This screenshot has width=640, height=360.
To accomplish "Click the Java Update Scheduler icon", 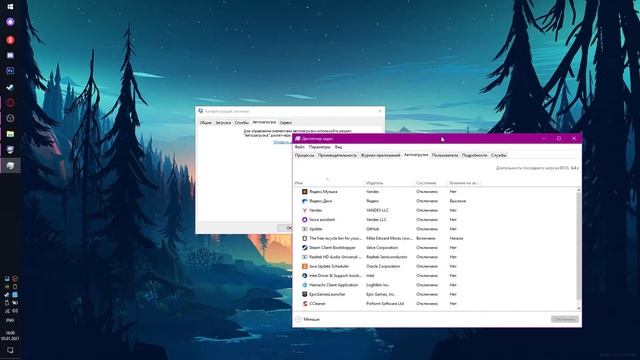I will 304,266.
